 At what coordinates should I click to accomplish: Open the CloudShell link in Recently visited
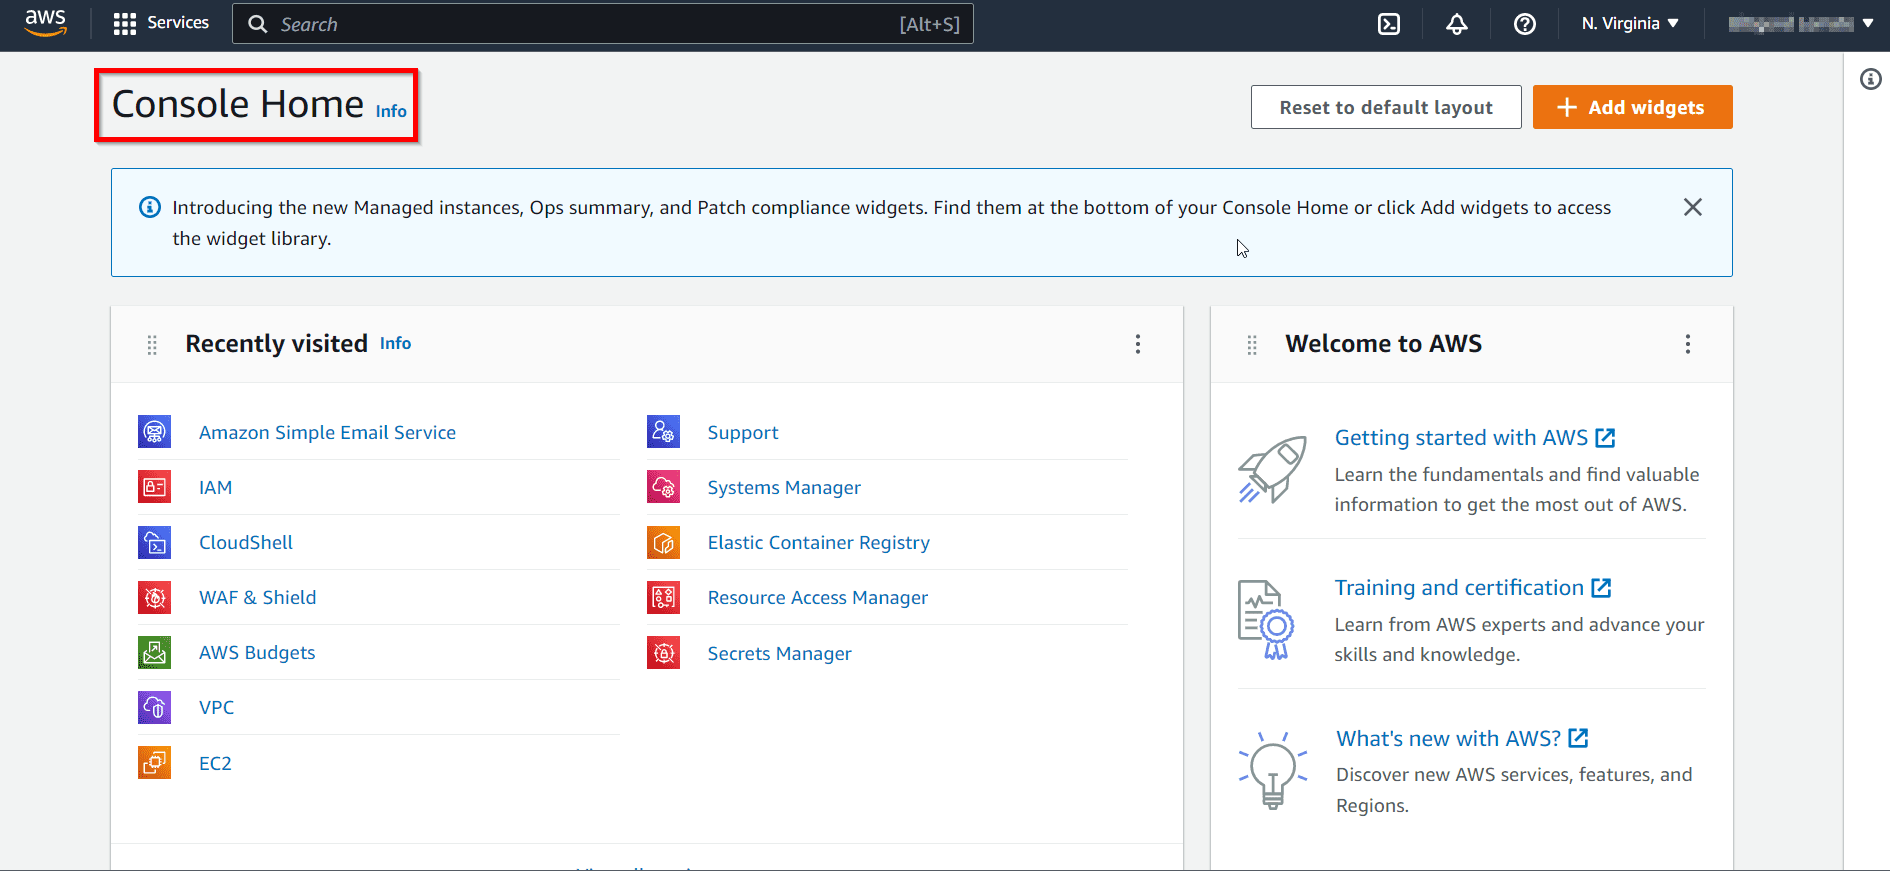pyautogui.click(x=246, y=542)
